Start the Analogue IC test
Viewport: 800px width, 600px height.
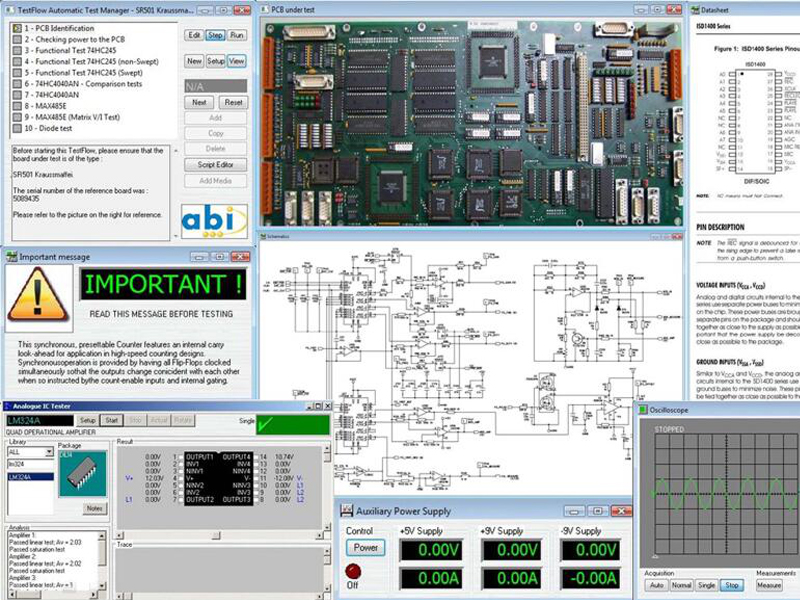point(111,420)
